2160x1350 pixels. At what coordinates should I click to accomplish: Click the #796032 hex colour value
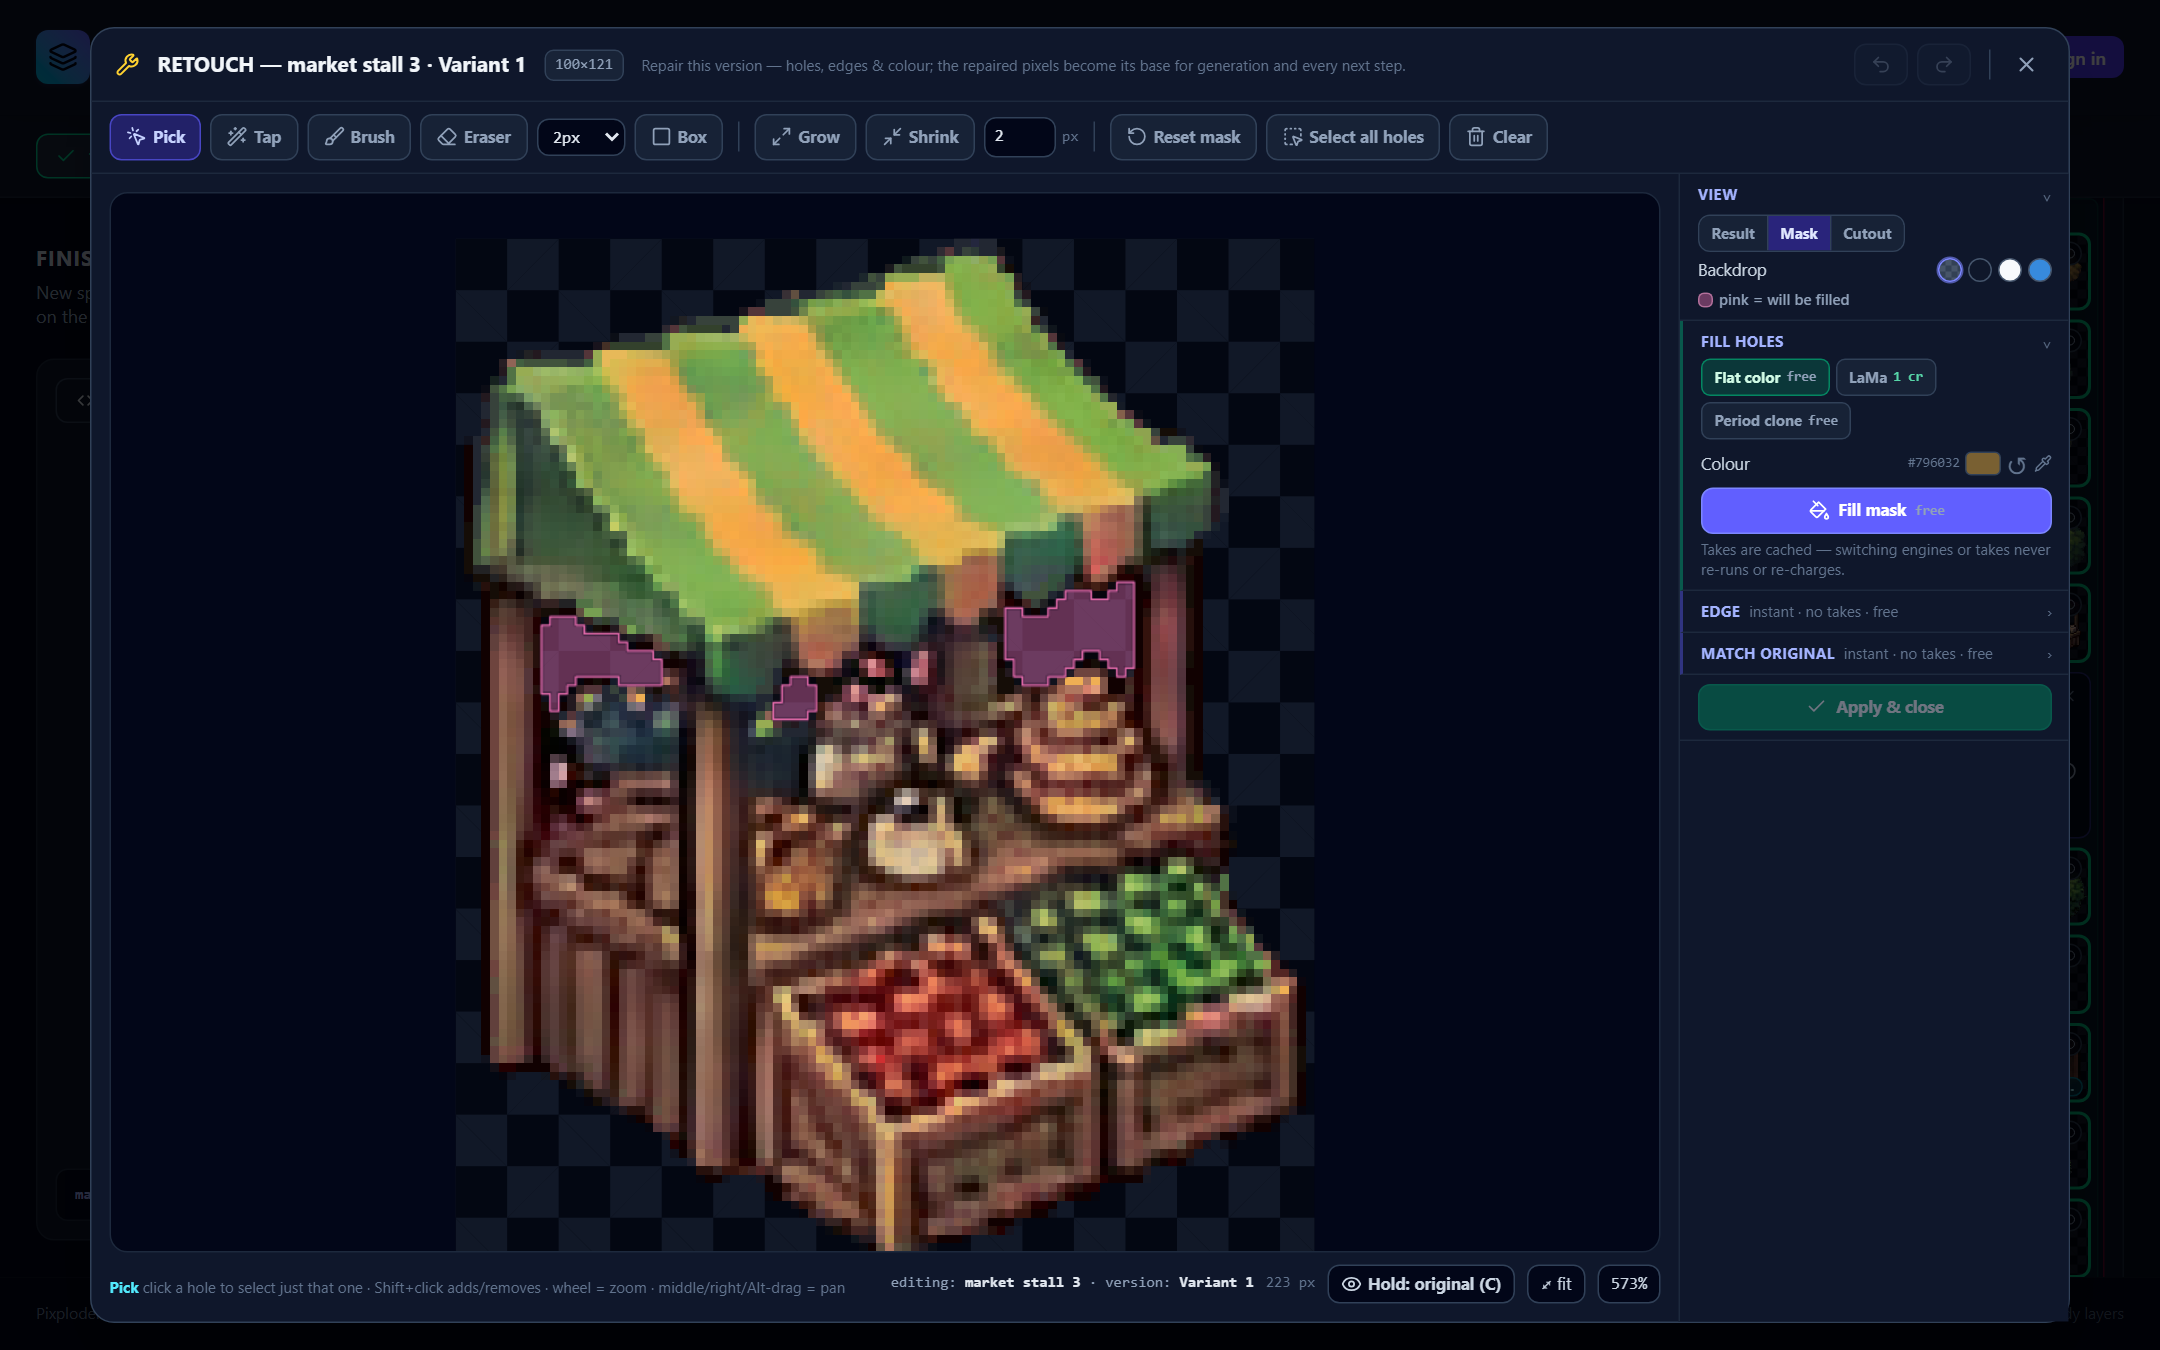click(1933, 463)
